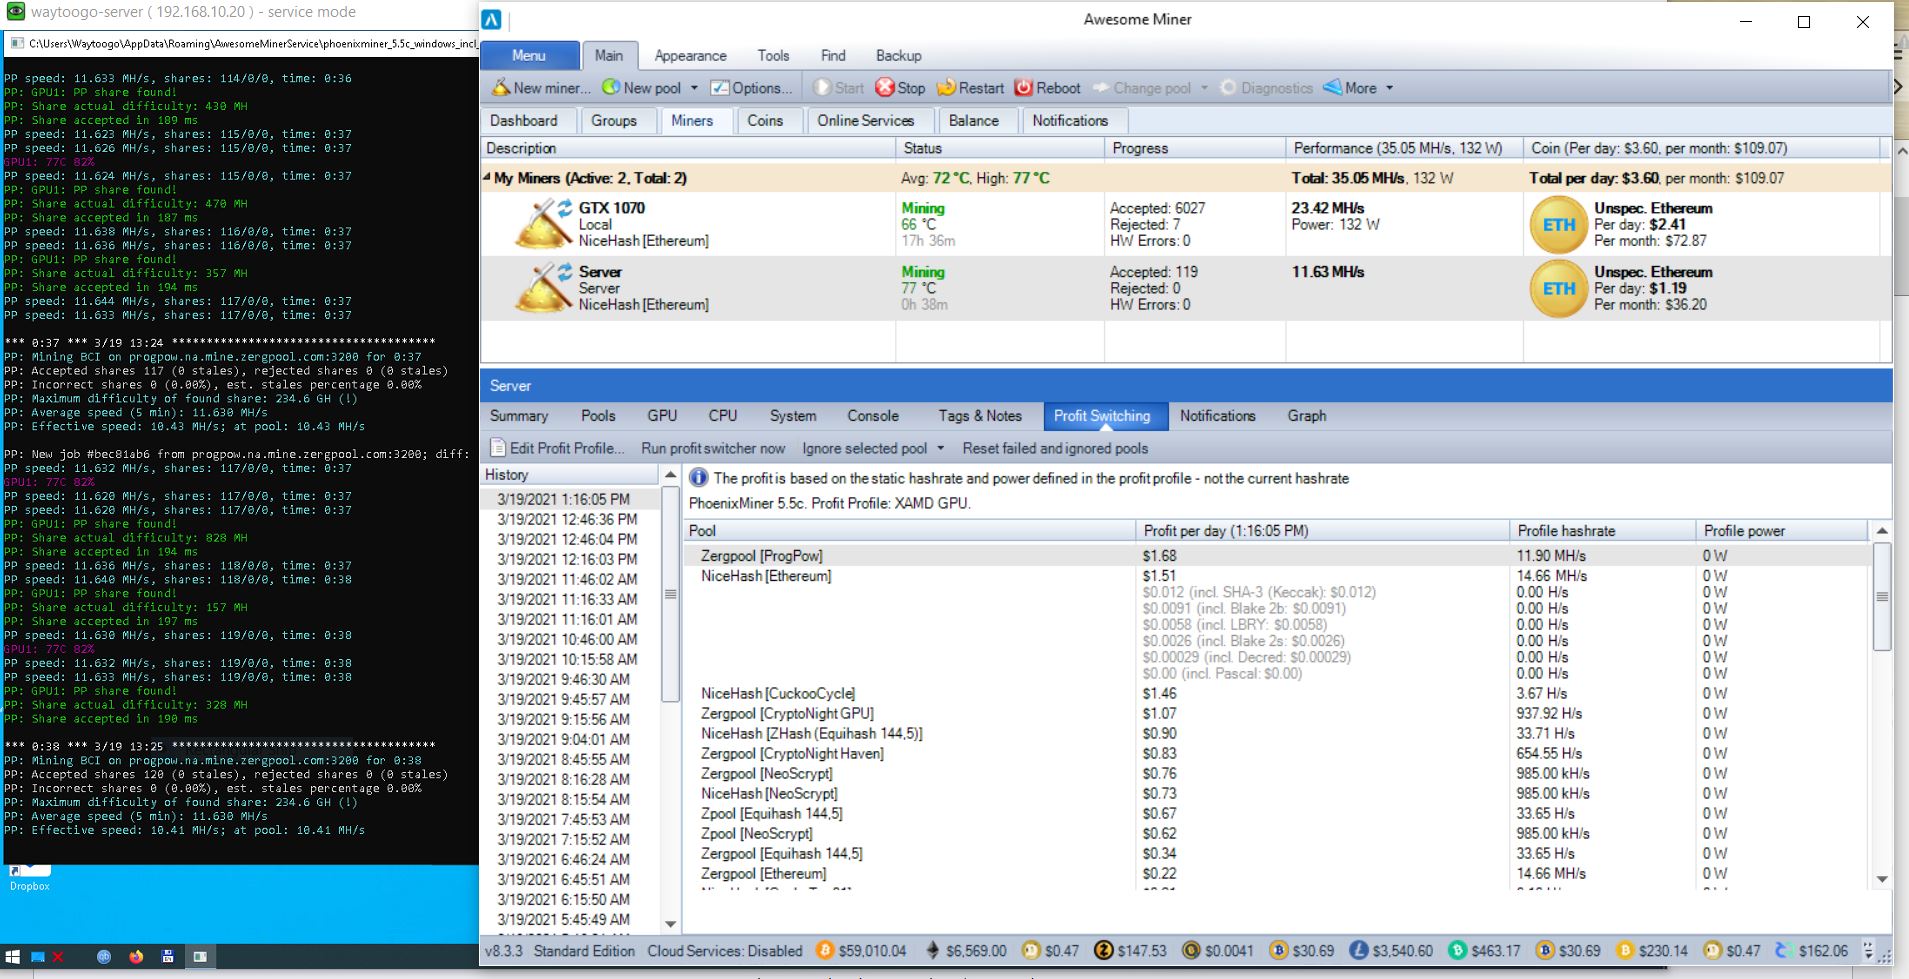The image size is (1909, 979).
Task: Open the New pool dropdown arrow
Action: click(694, 88)
